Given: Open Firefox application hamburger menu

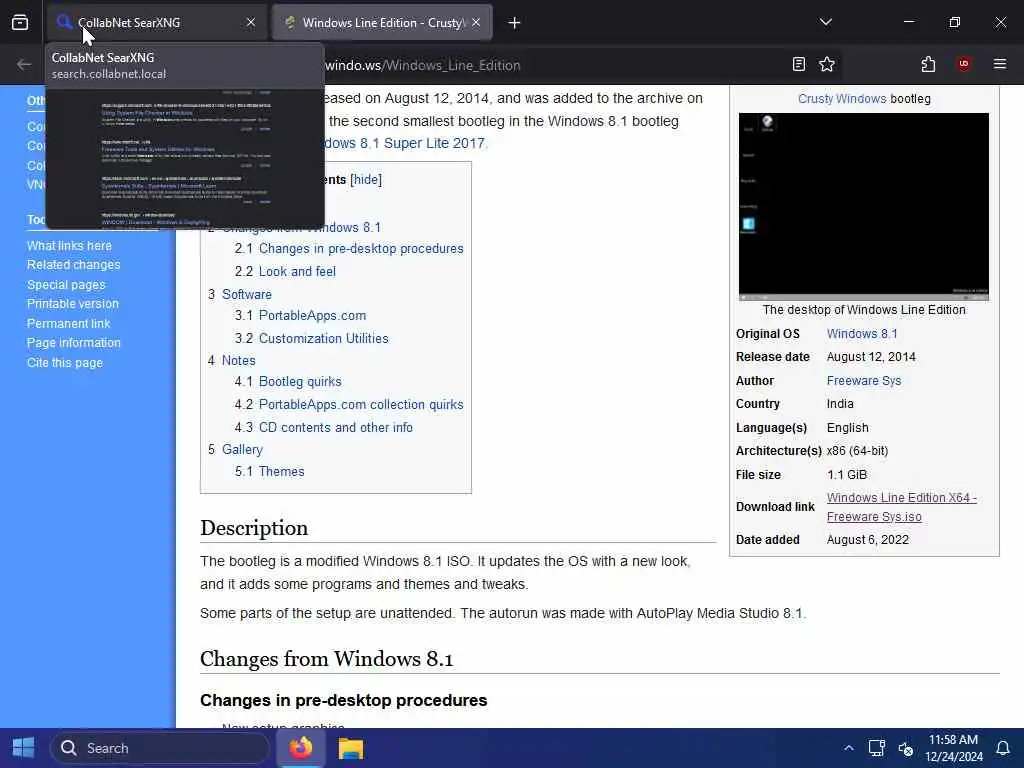Looking at the screenshot, I should tap(999, 64).
